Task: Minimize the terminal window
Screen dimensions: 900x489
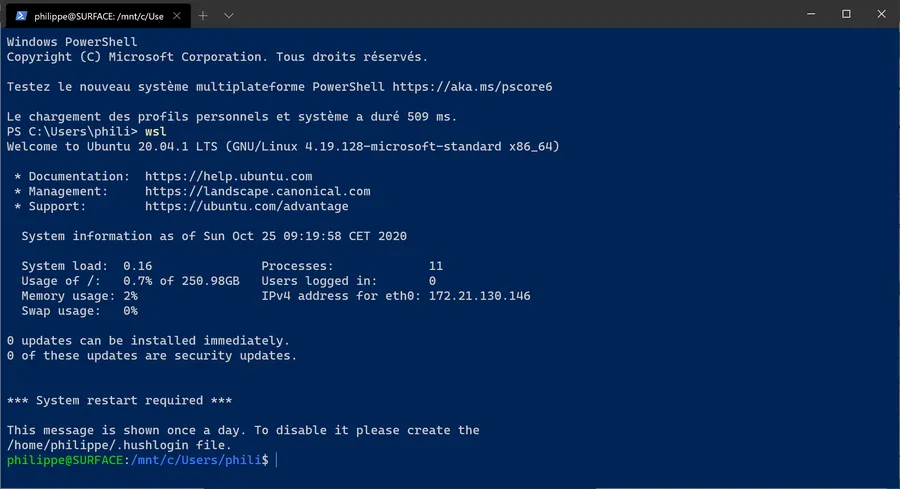Action: click(x=811, y=14)
